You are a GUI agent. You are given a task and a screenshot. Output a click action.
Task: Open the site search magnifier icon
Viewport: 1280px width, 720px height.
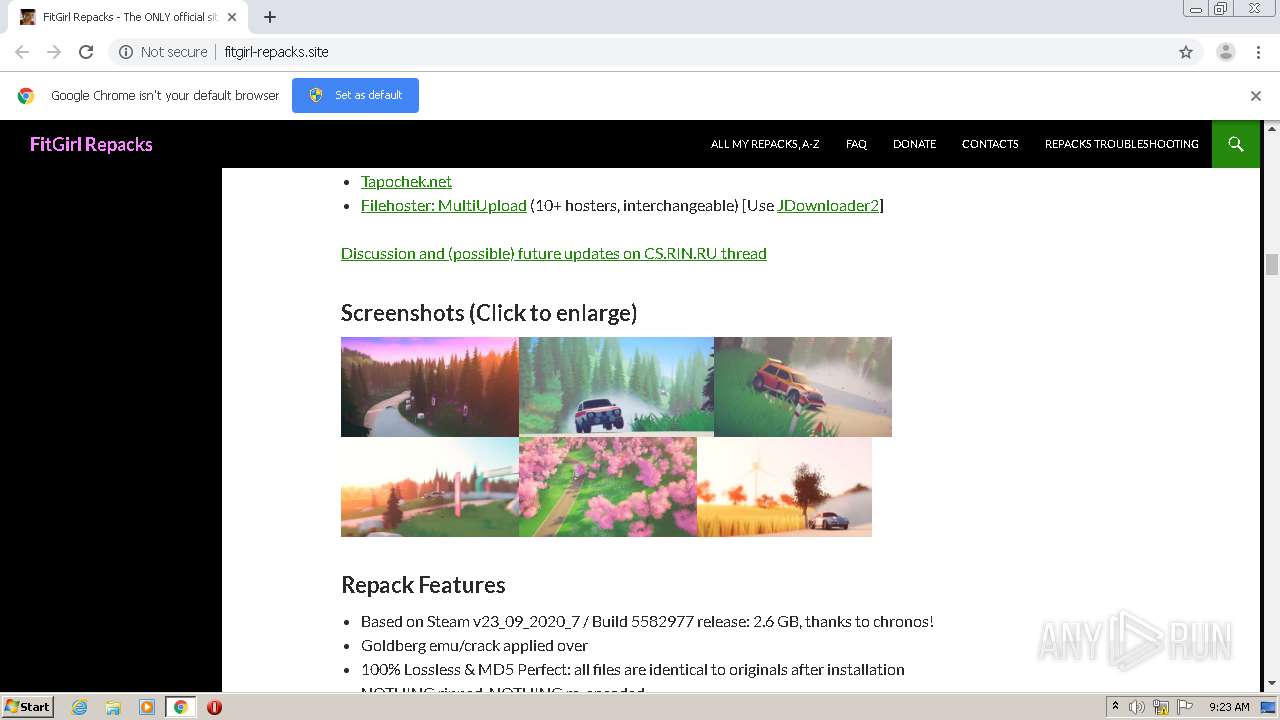click(1236, 144)
